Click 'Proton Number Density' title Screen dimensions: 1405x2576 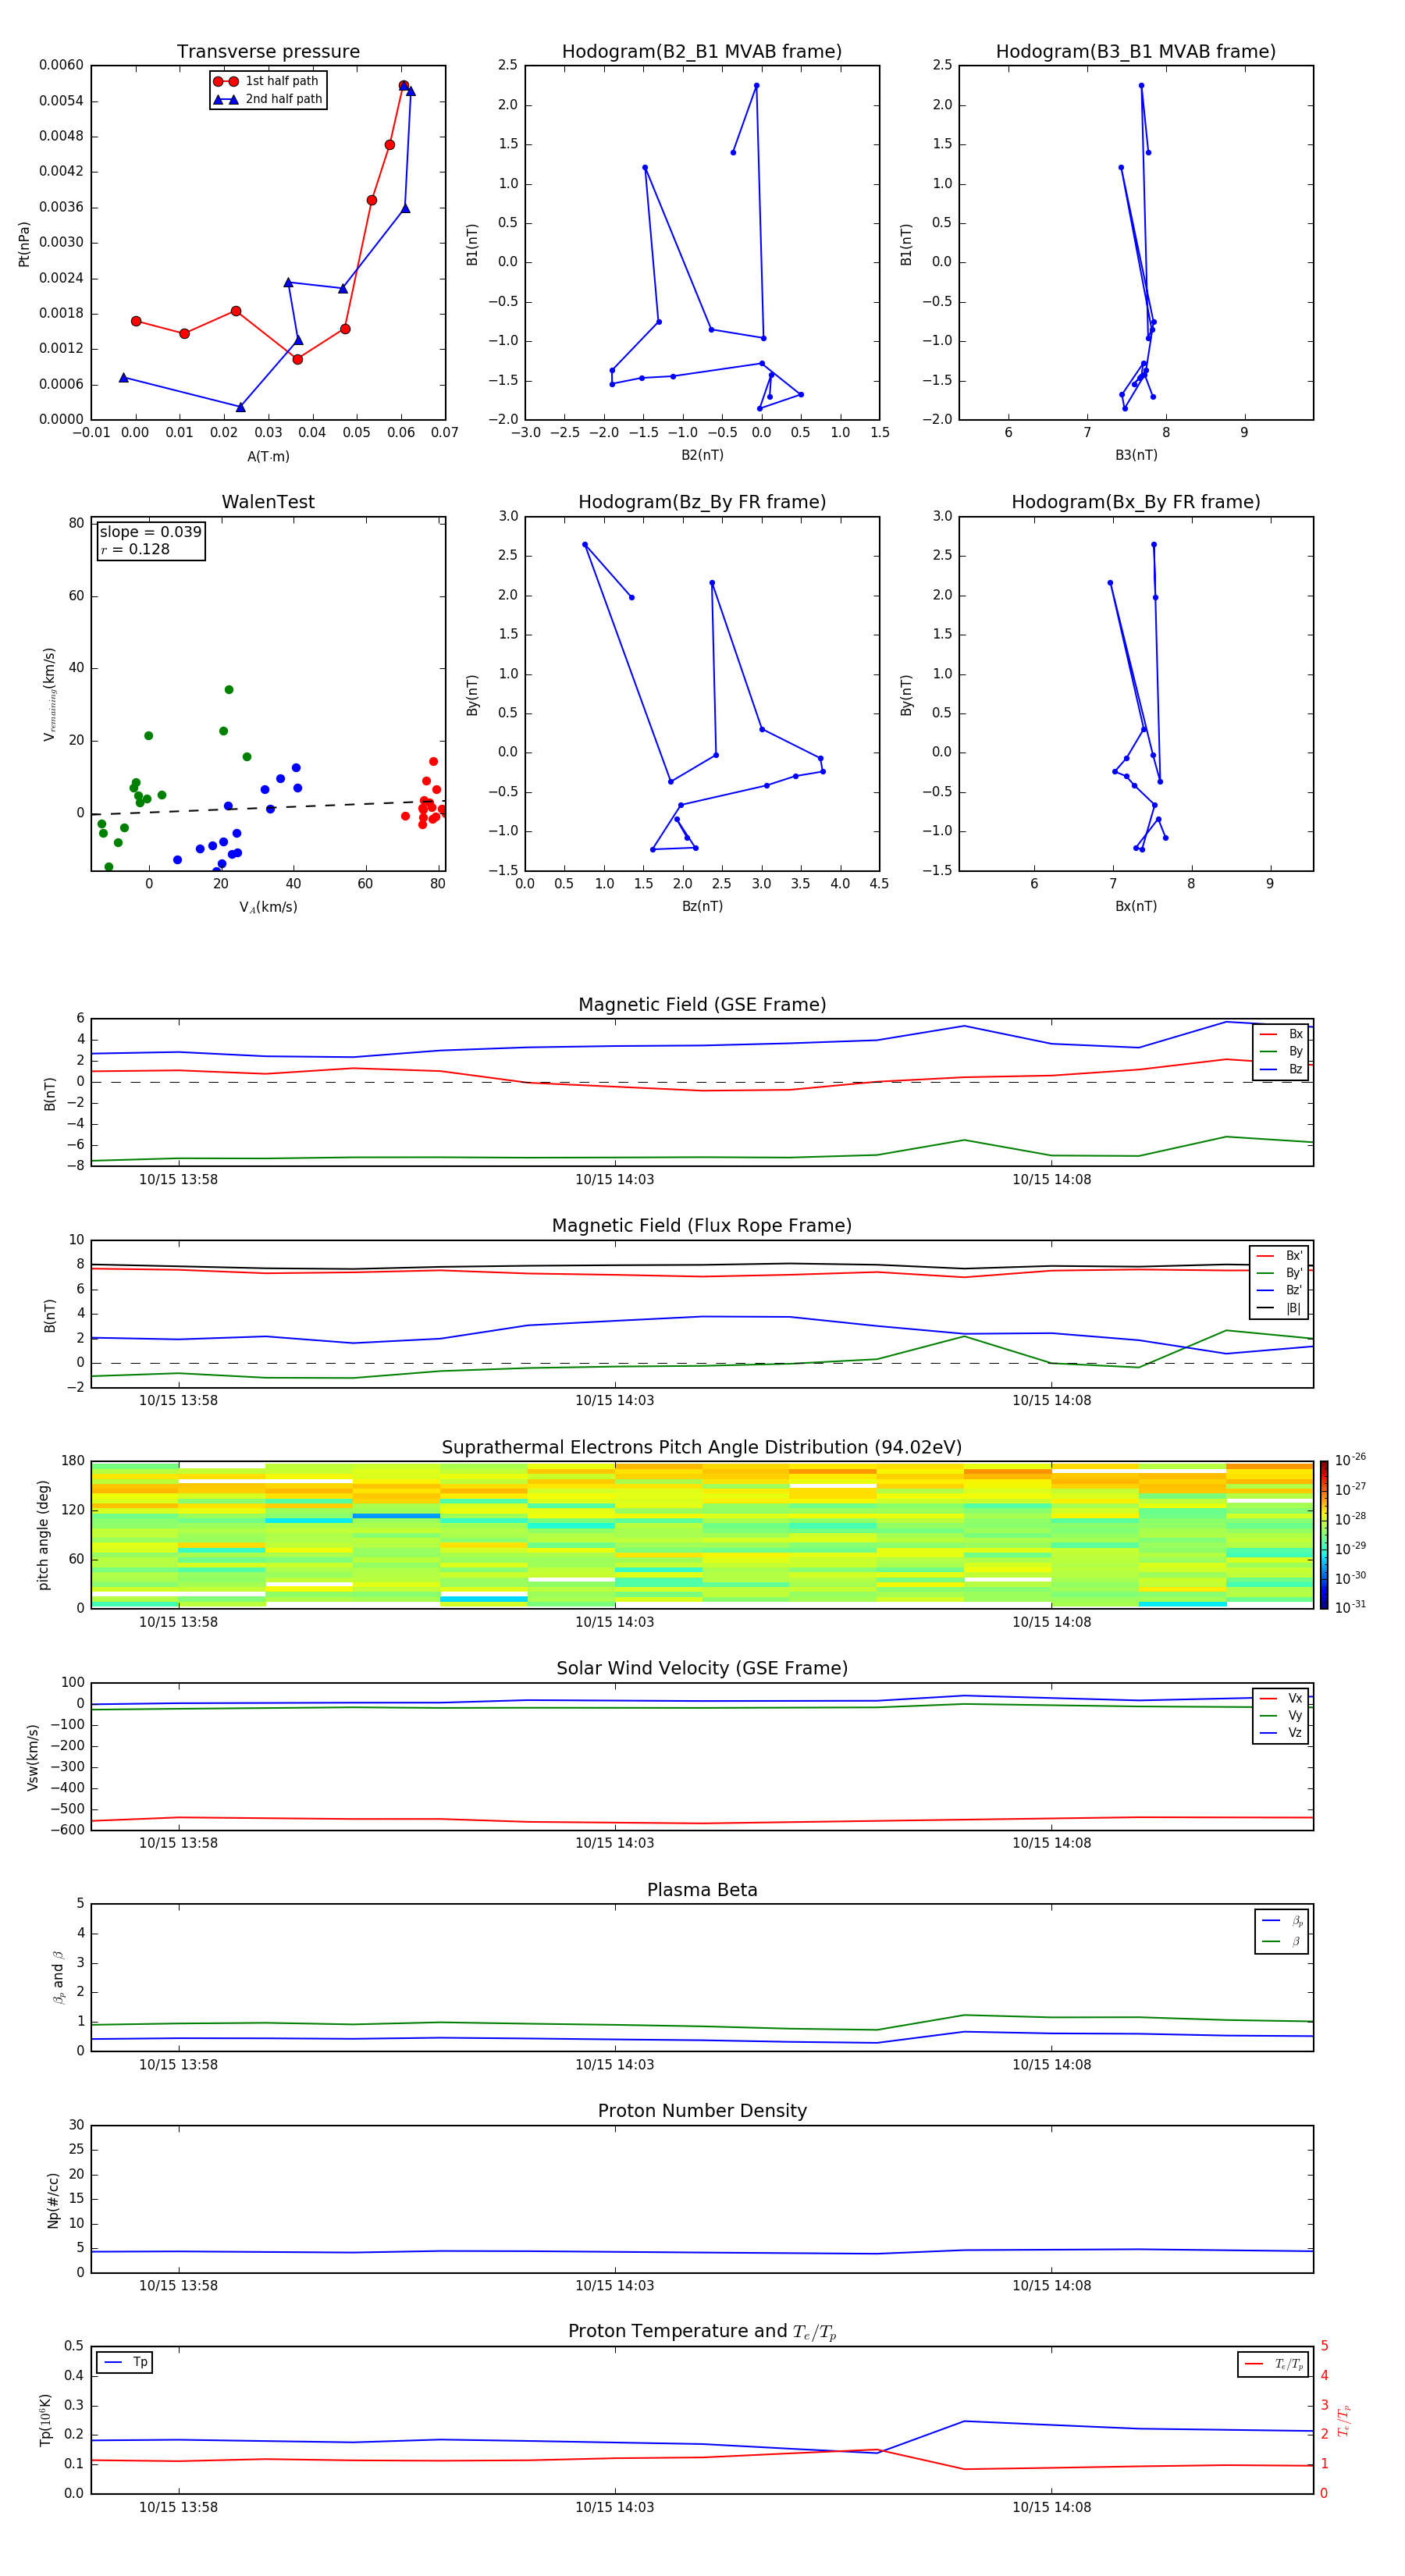pos(702,2111)
